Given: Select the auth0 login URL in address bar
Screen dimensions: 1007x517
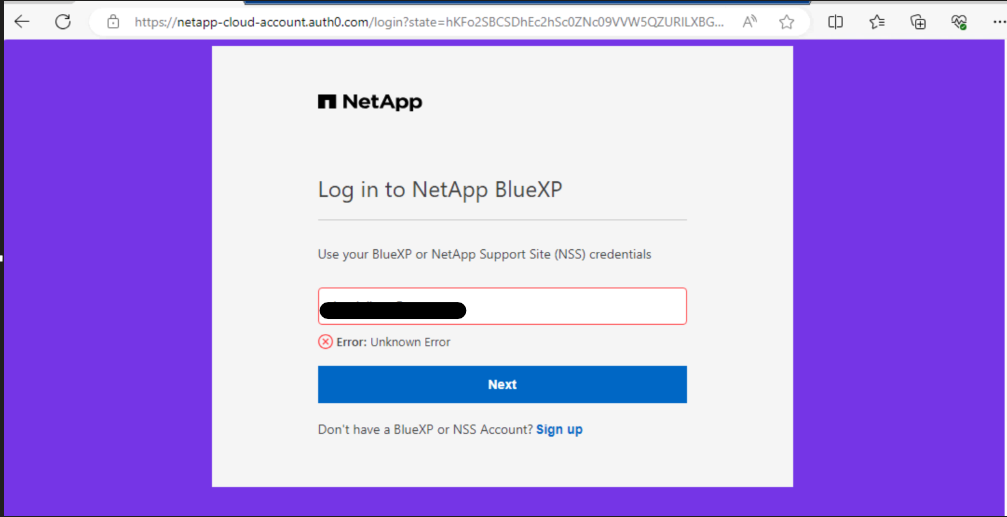Looking at the screenshot, I should click(430, 21).
